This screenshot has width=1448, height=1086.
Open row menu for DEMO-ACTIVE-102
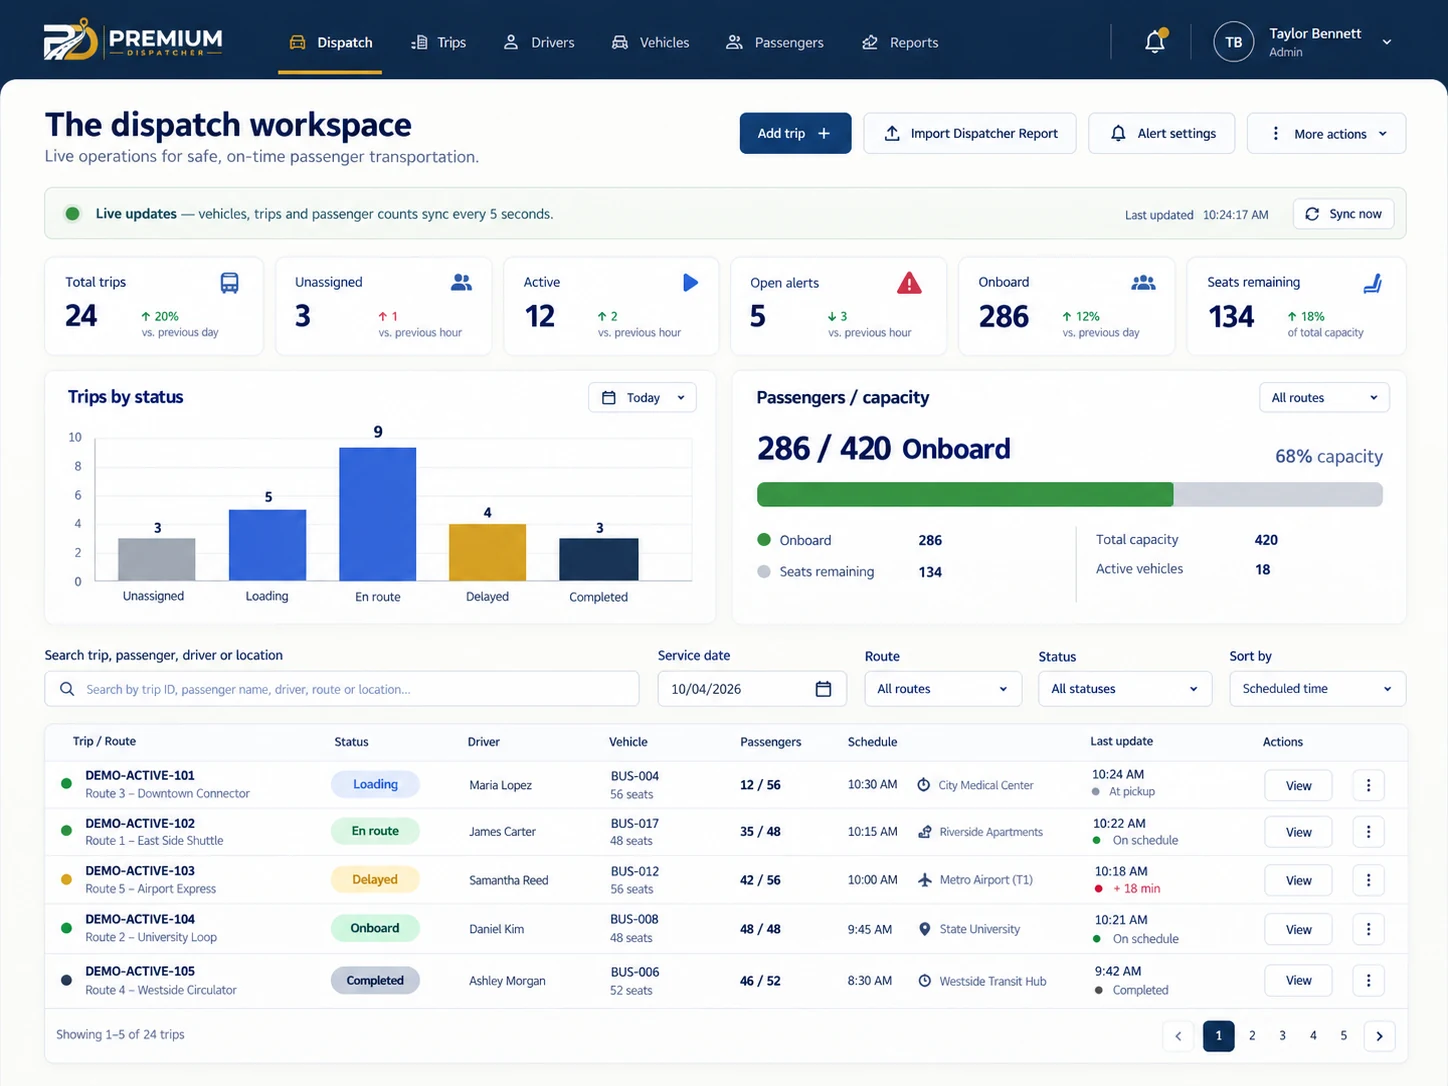click(1368, 832)
